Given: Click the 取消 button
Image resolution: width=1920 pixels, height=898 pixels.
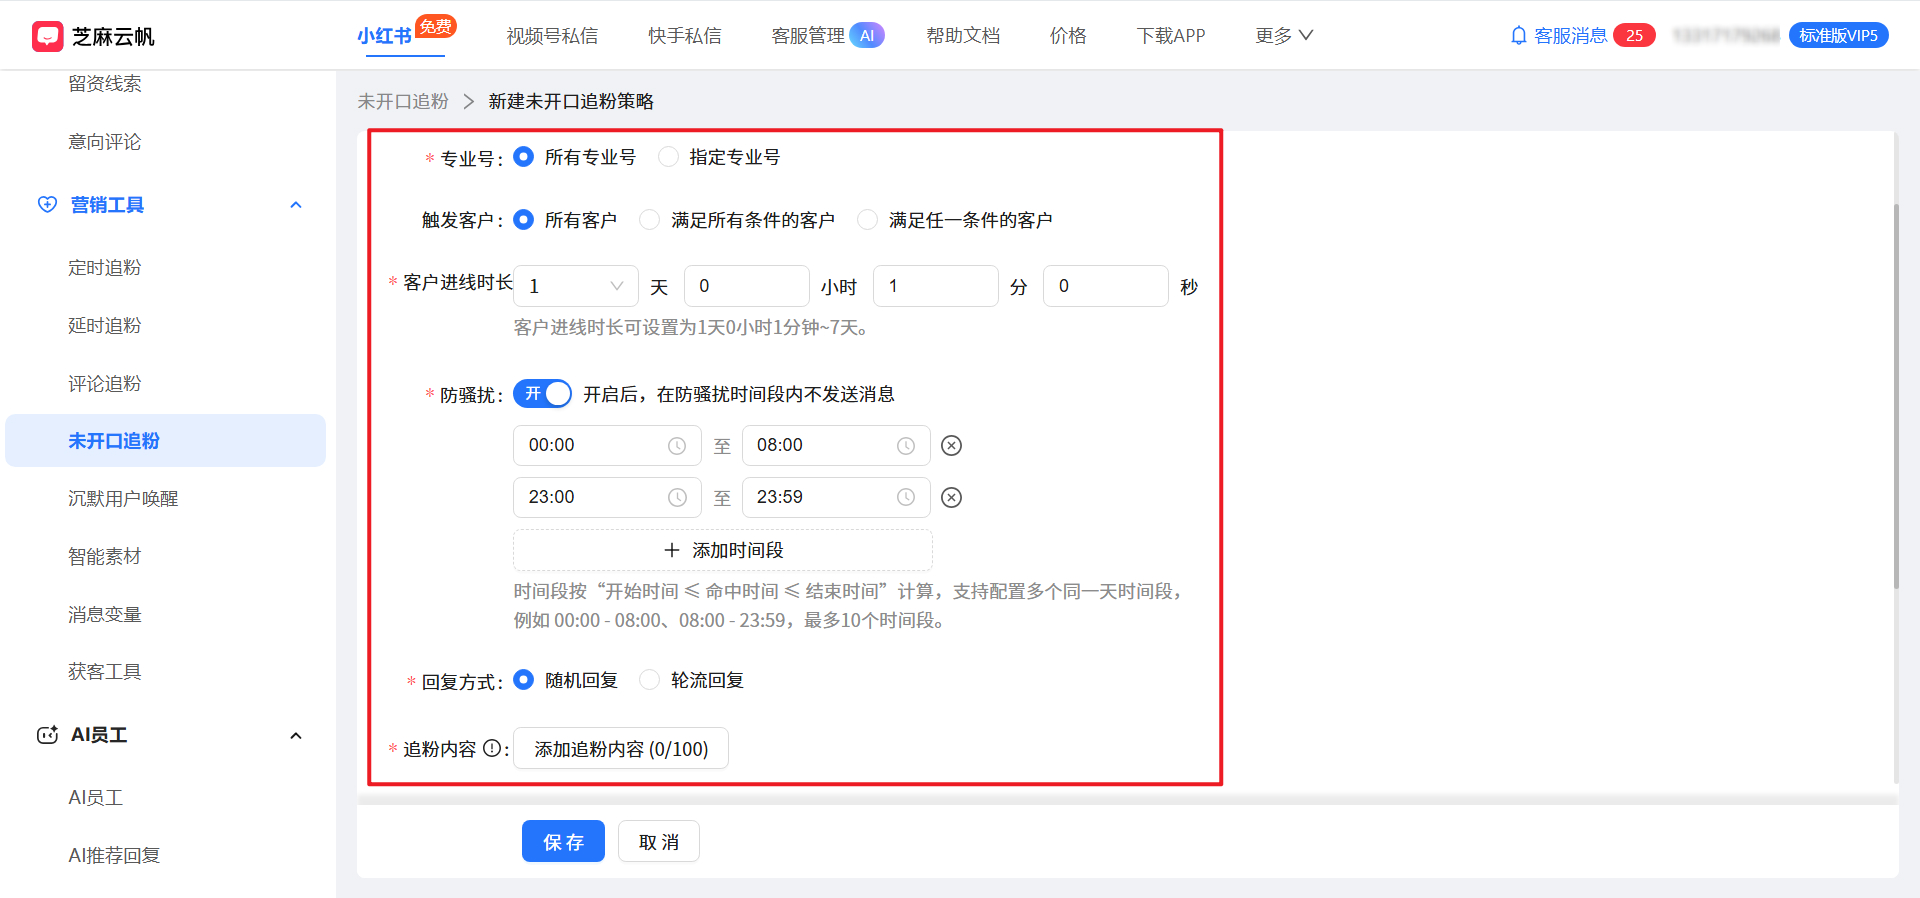Looking at the screenshot, I should coord(659,841).
